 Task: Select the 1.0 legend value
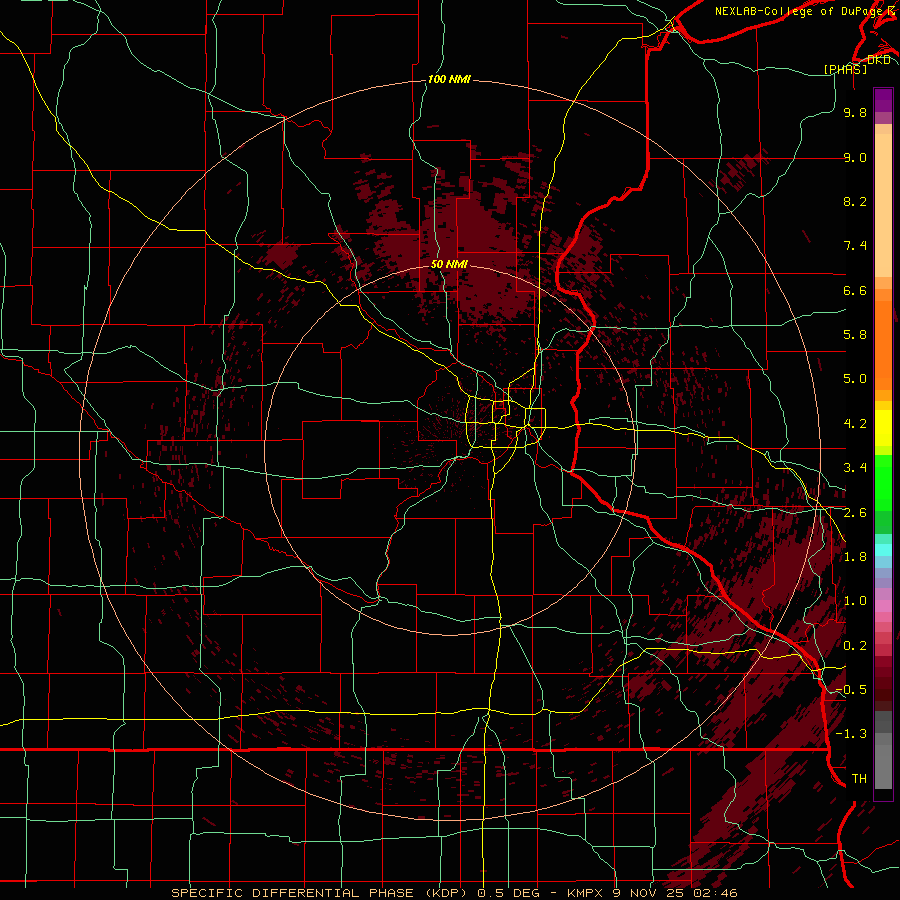[855, 601]
